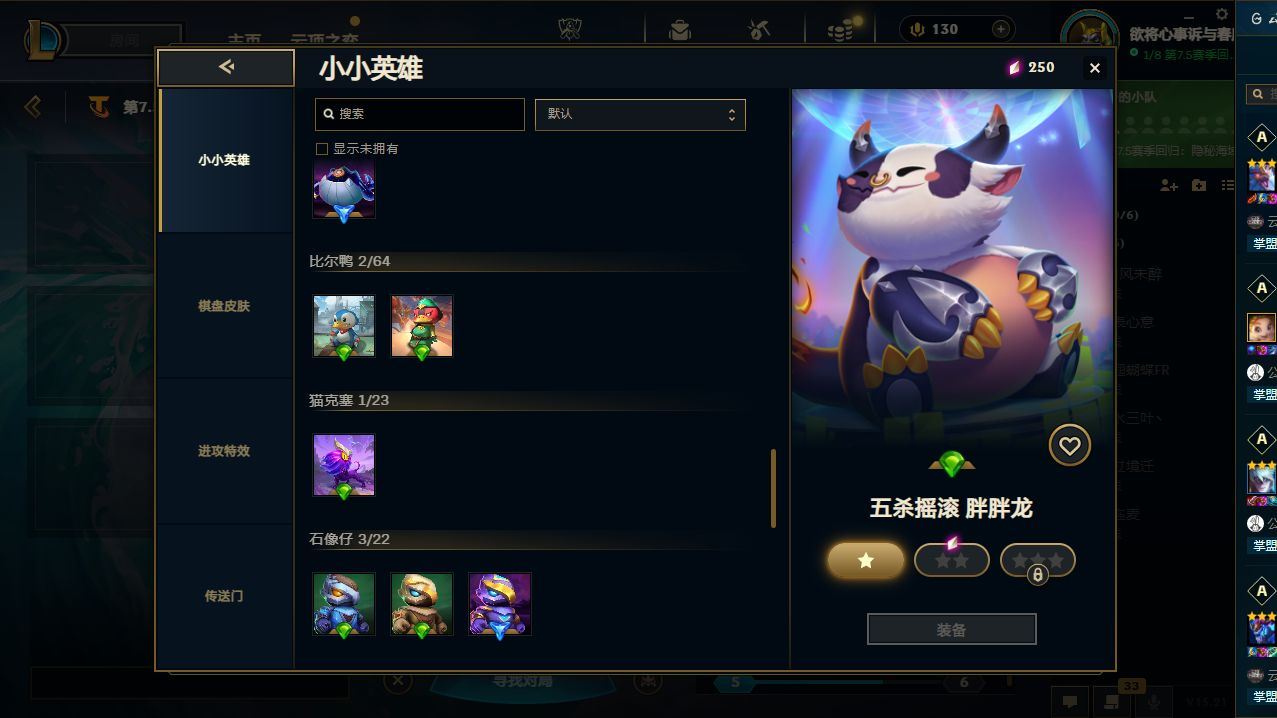Select the two-star upgrade variant

click(952, 560)
